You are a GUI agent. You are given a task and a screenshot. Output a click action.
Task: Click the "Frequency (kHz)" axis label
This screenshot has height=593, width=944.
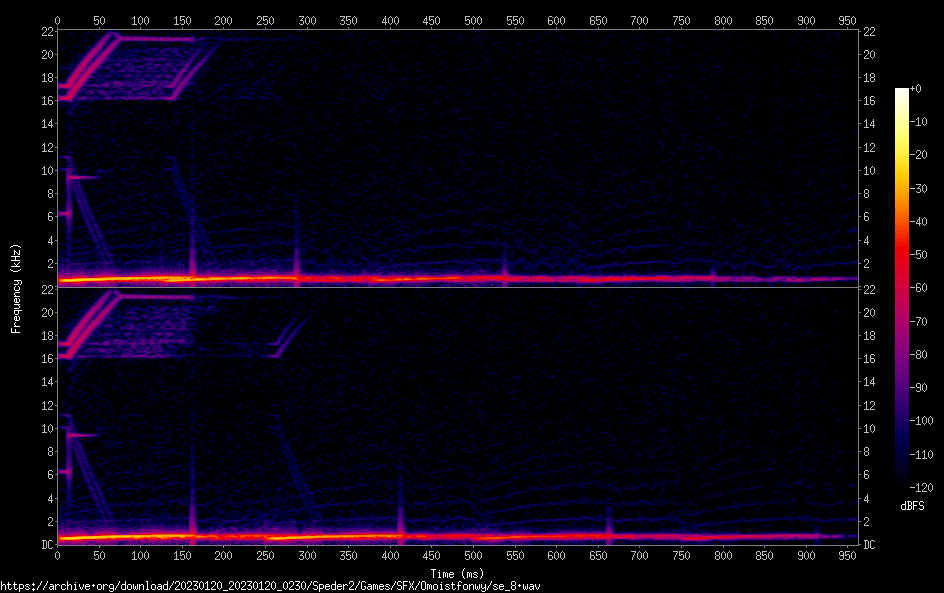pos(16,287)
